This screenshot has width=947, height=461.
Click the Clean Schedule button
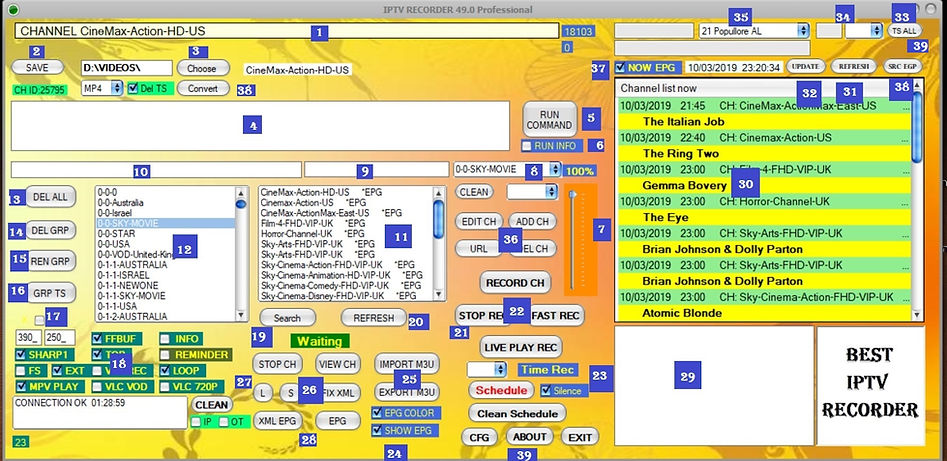tap(518, 414)
